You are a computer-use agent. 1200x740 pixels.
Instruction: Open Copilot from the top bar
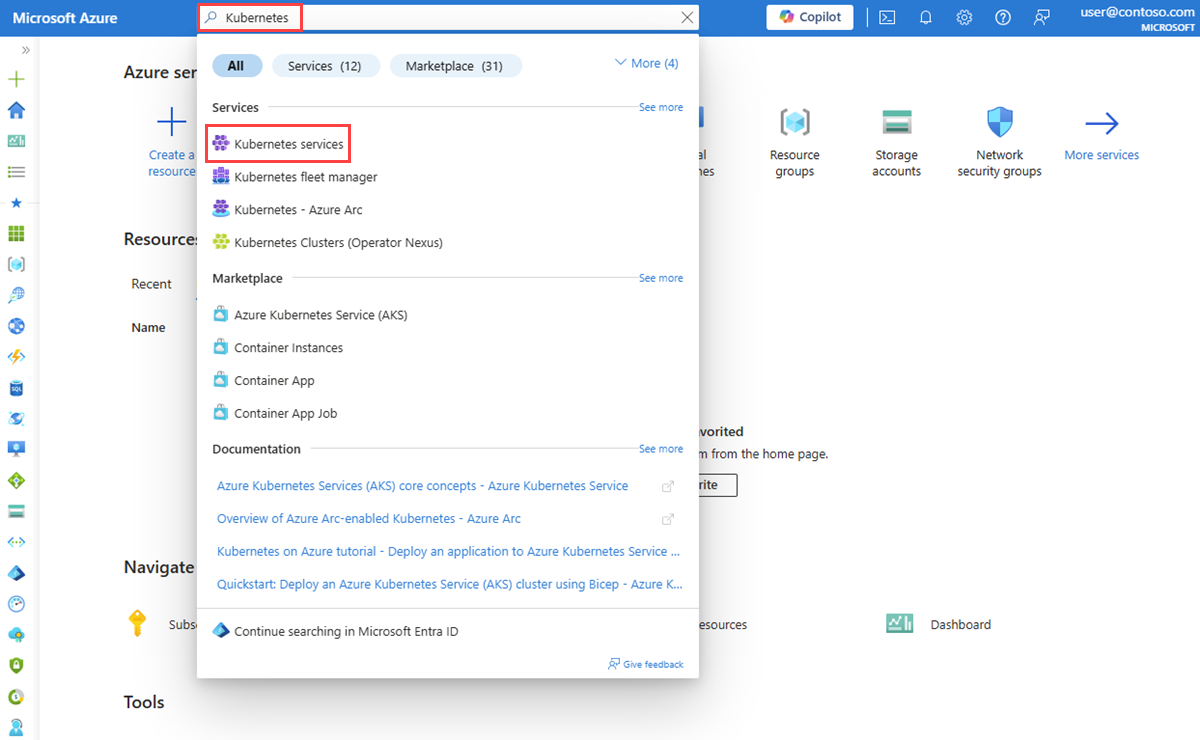[810, 17]
